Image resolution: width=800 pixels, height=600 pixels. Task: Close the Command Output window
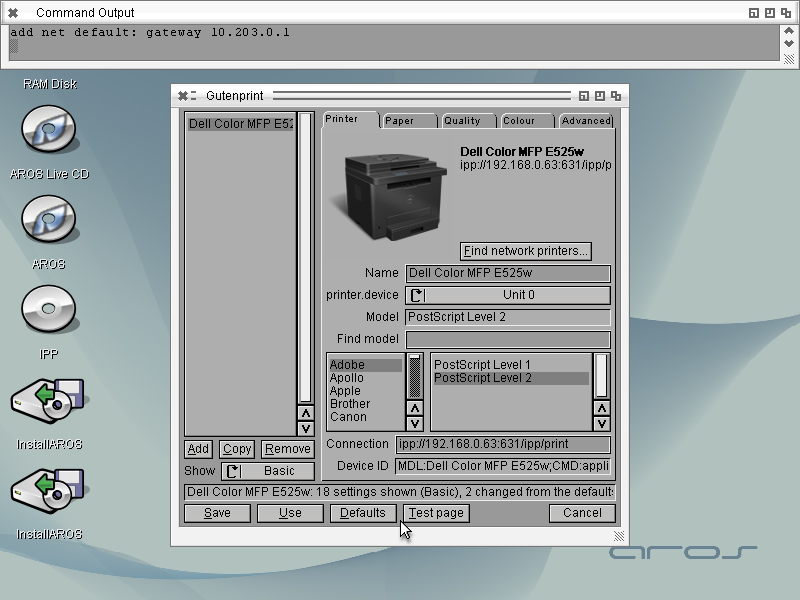(x=13, y=13)
